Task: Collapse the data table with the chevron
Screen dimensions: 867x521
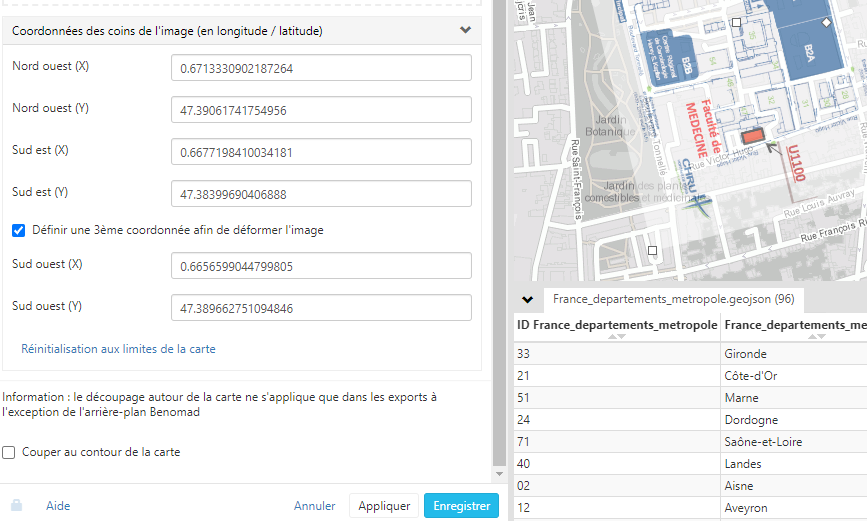Action: click(x=527, y=299)
